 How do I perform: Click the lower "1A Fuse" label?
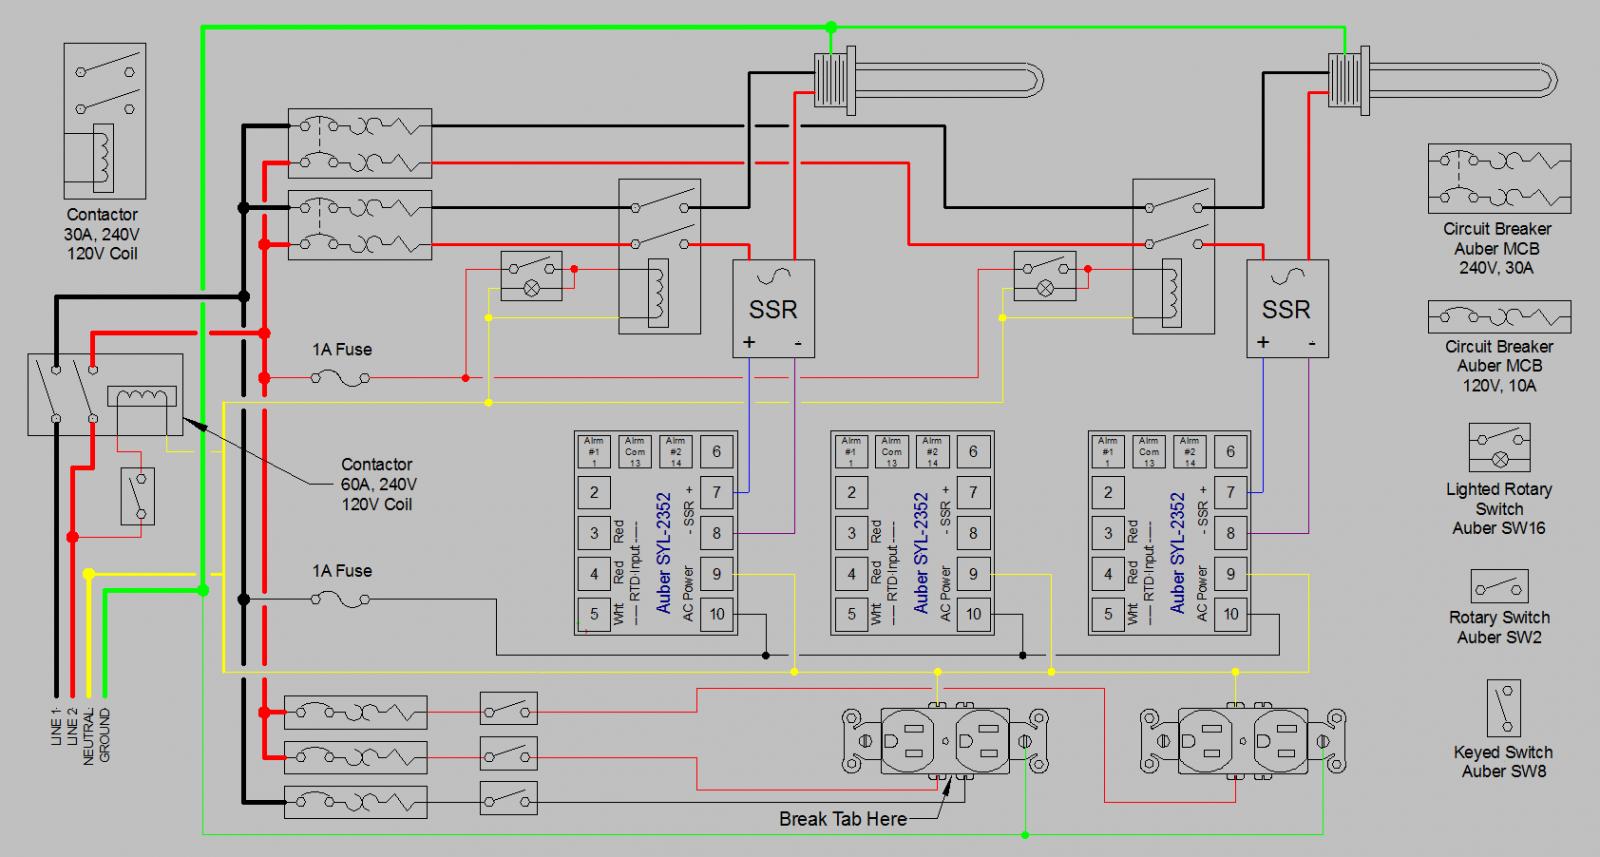coord(342,571)
